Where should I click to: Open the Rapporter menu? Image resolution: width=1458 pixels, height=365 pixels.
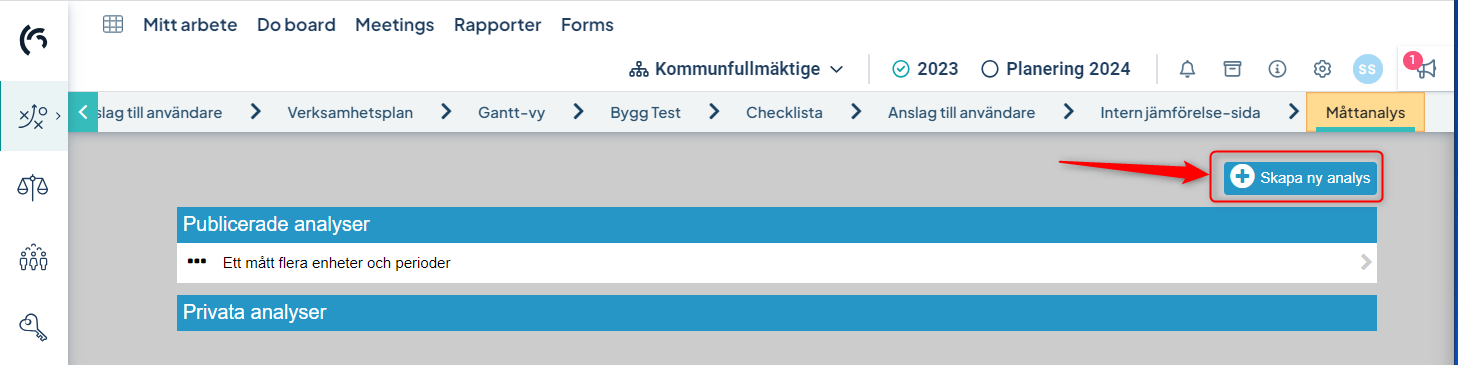point(497,24)
